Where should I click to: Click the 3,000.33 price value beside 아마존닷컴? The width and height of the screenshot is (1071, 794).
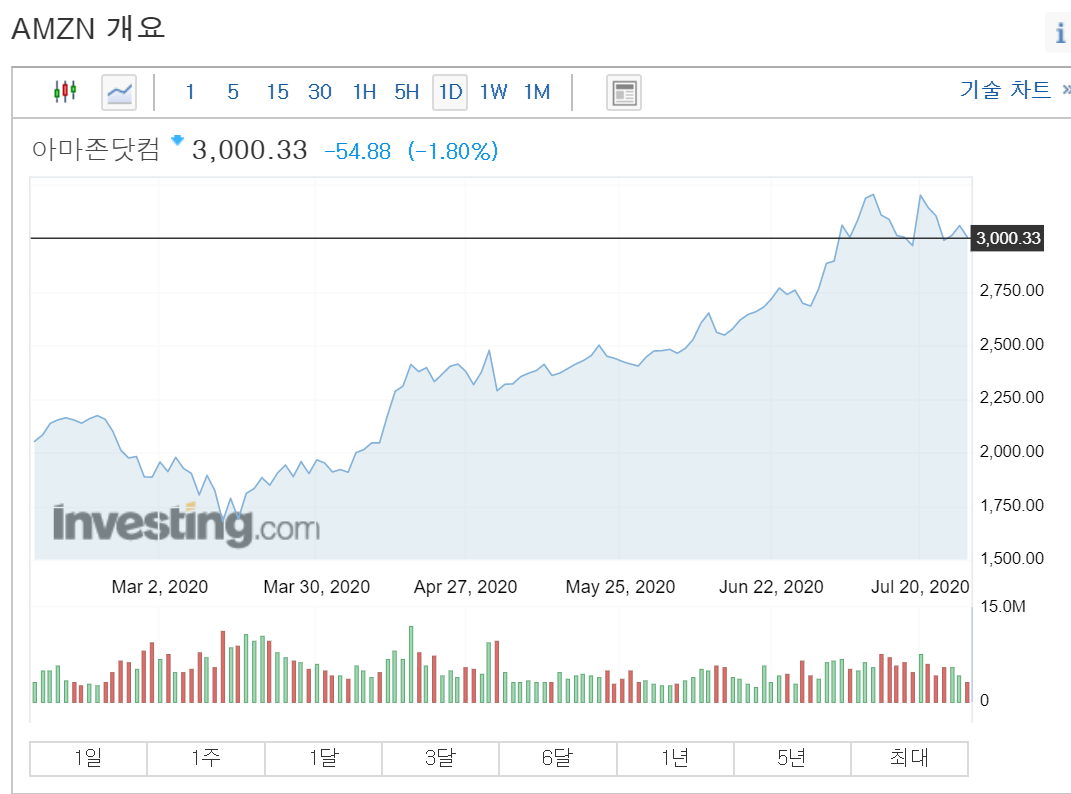(x=249, y=150)
